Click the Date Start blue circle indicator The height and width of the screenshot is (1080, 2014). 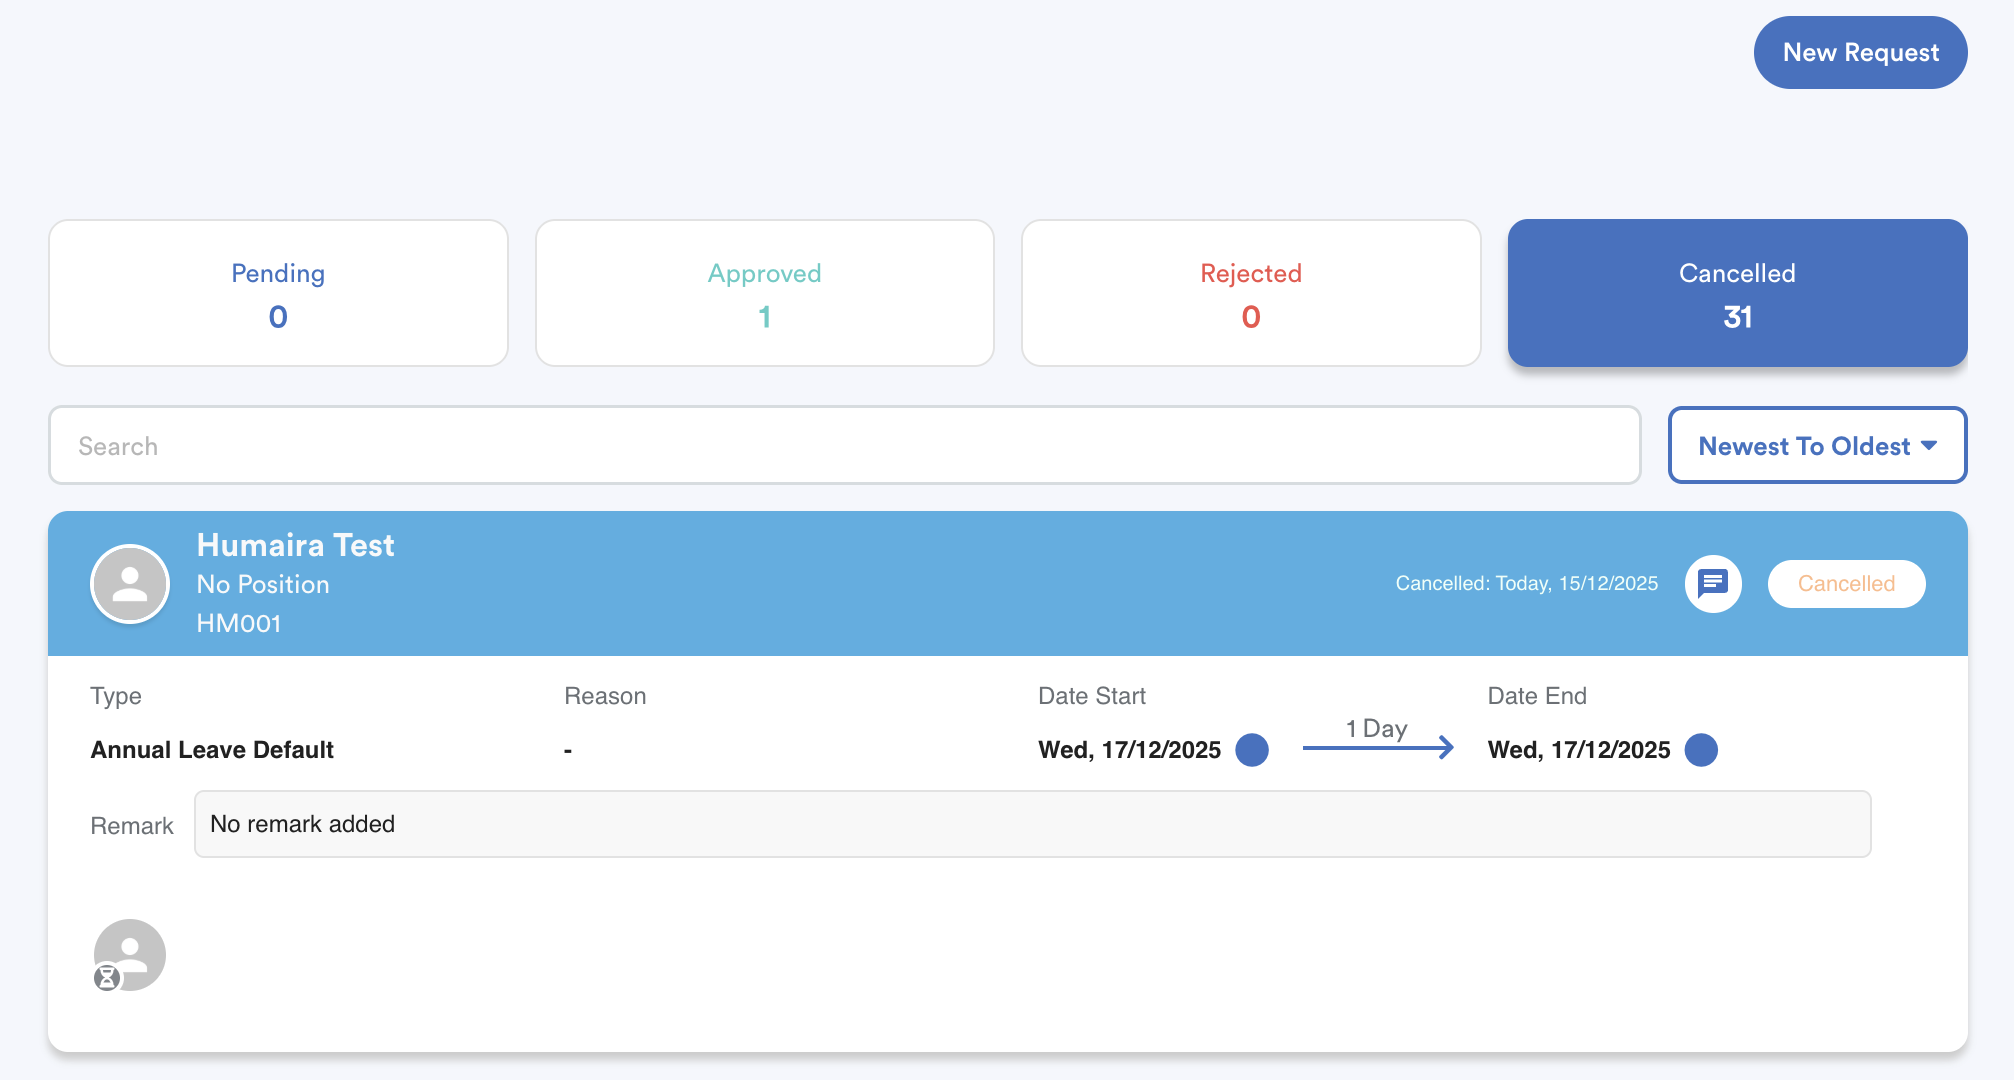[1251, 750]
